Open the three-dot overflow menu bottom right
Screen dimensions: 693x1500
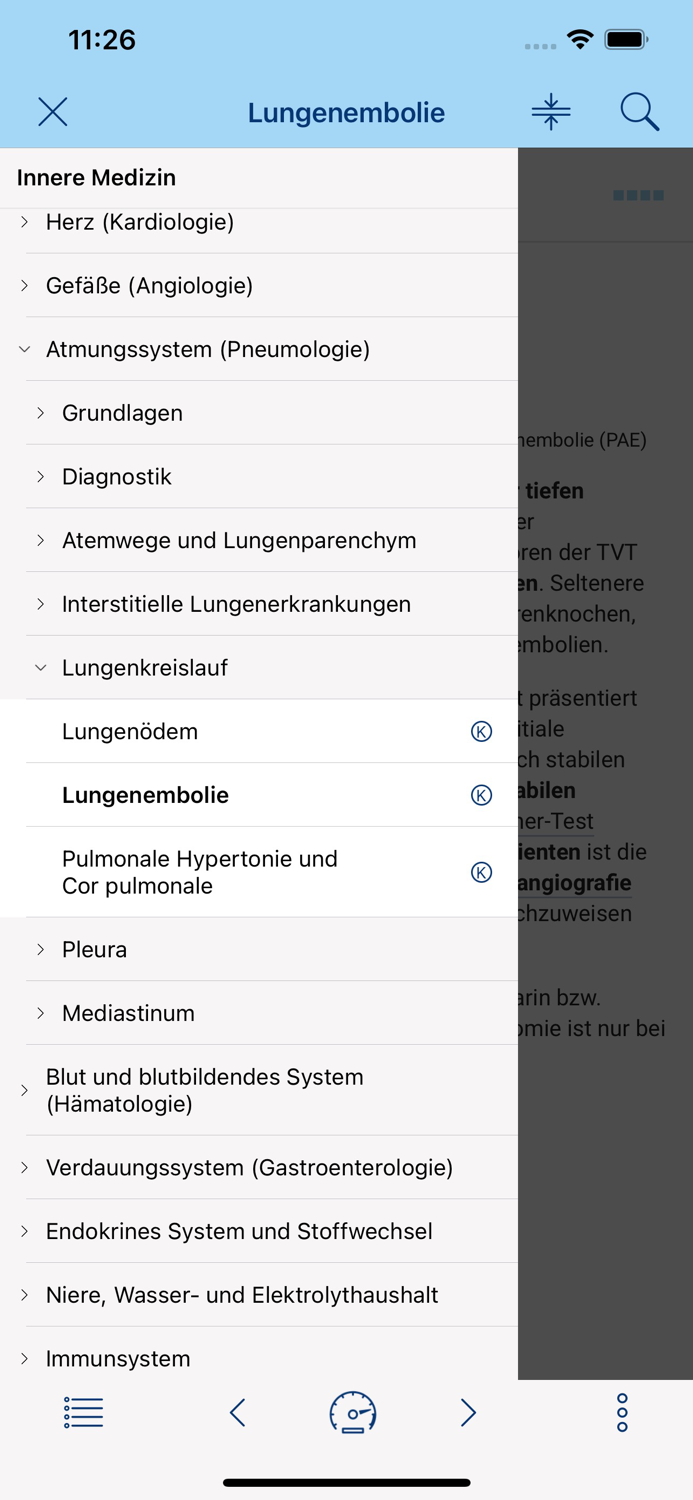[620, 1412]
